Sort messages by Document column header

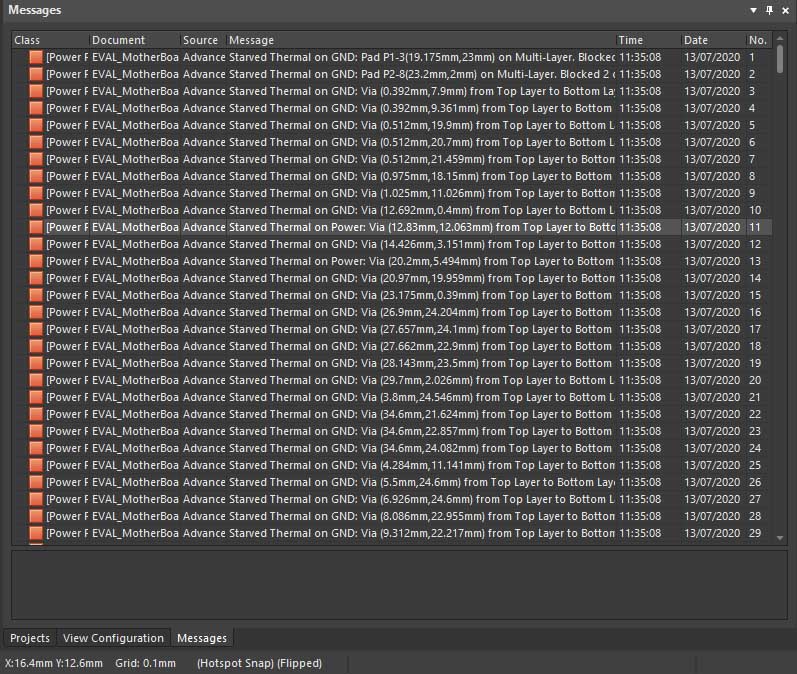pyautogui.click(x=133, y=40)
